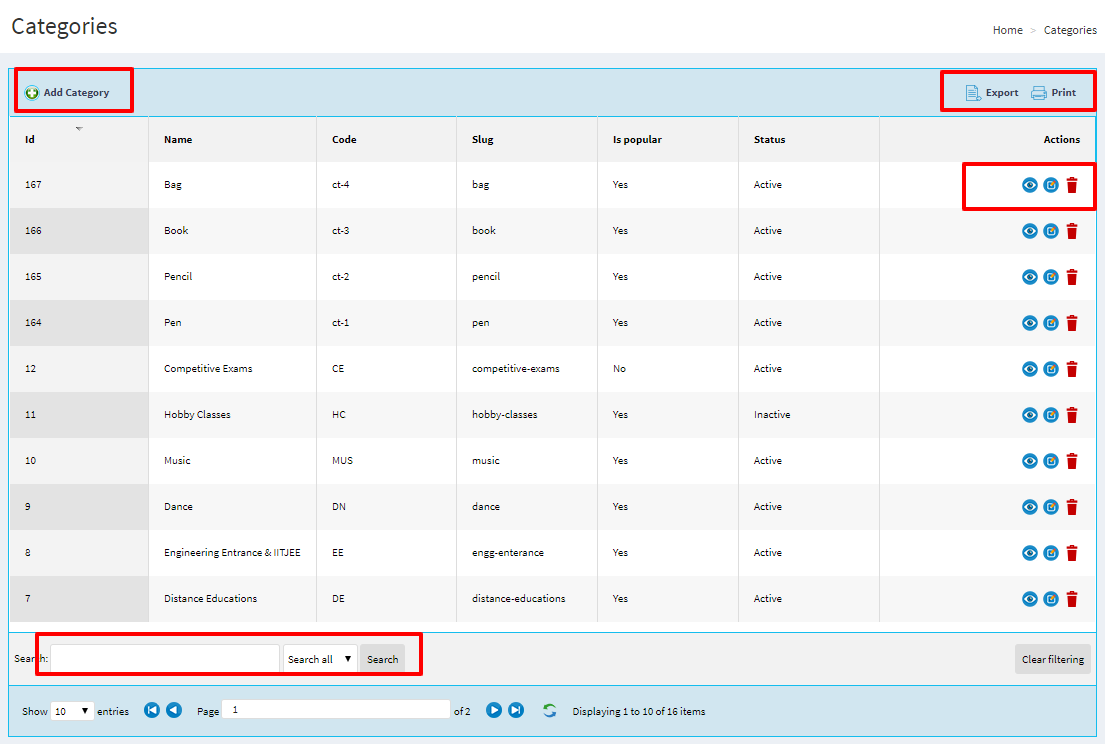The image size is (1105, 744).
Task: Open the Show entries count dropdown
Action: 72,711
